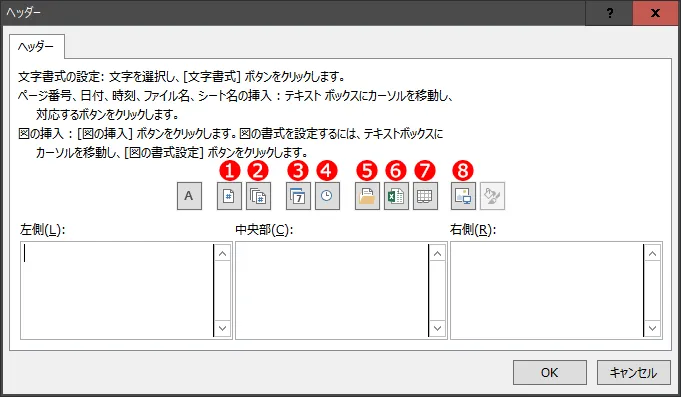Open the Format Text button (A)

pyautogui.click(x=189, y=196)
